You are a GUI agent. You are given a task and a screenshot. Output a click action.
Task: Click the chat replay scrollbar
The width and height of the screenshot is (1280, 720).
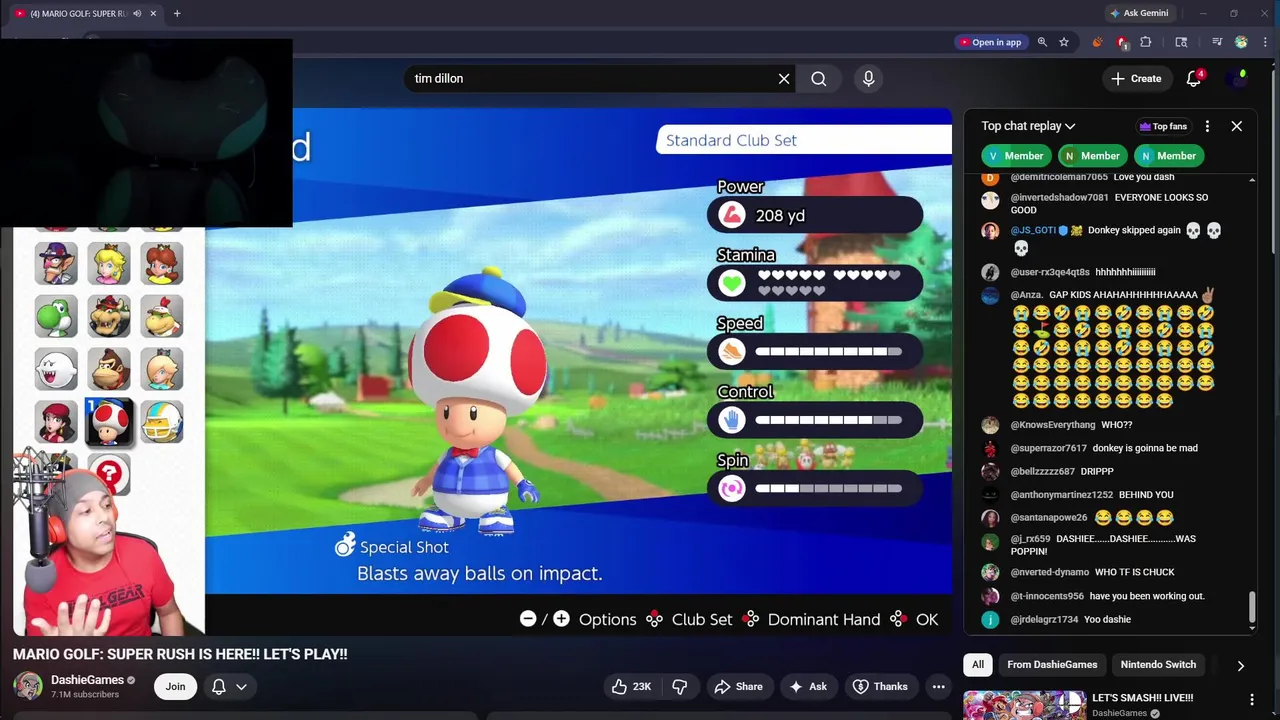coord(1252,608)
